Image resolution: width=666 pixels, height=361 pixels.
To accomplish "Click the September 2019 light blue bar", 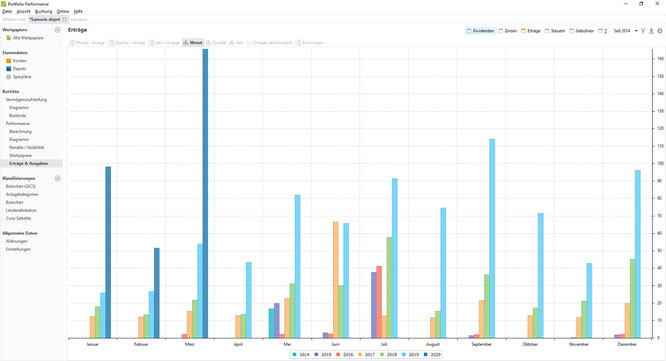I will coord(492,239).
